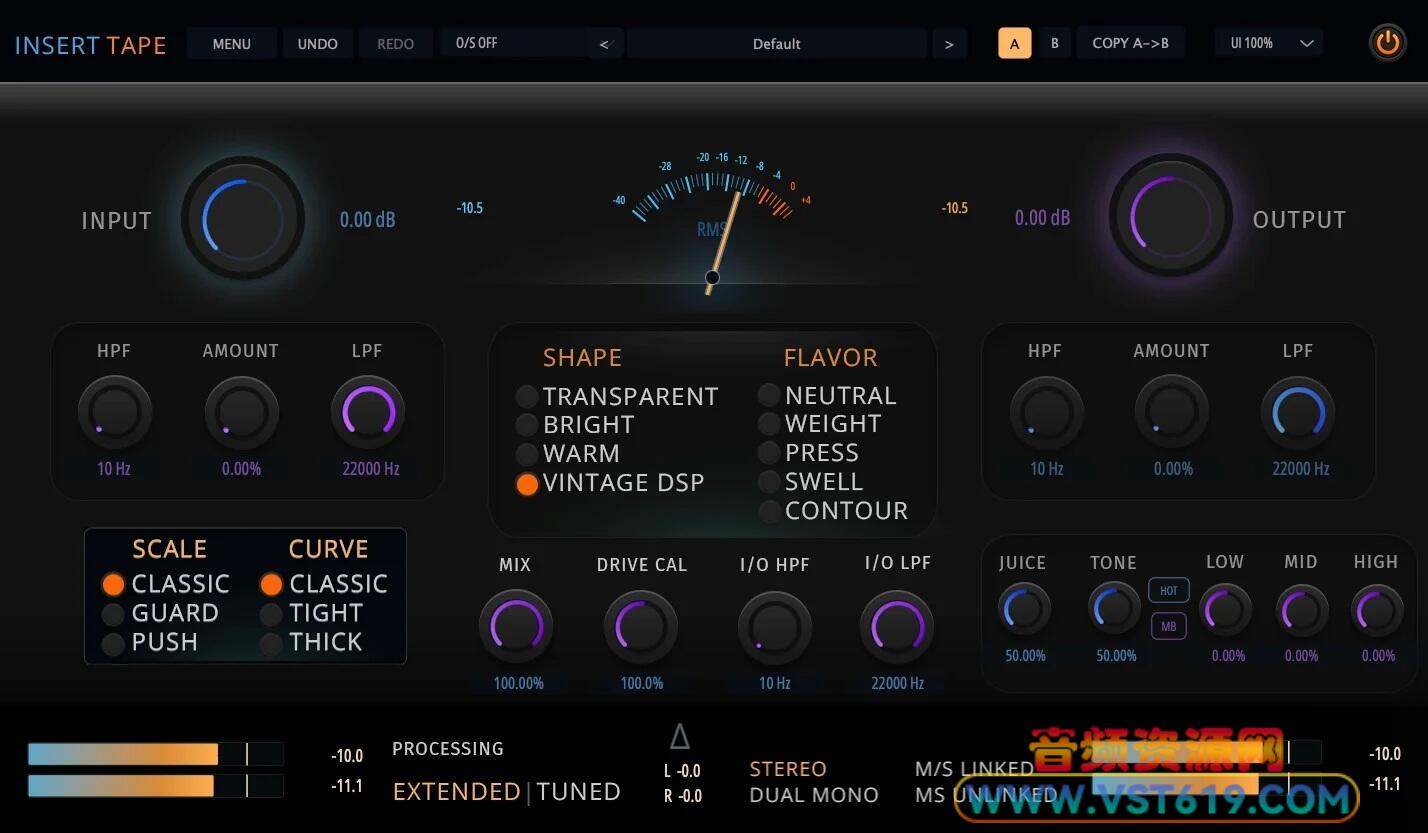This screenshot has width=1428, height=833.
Task: Select DUAL MONO channel mode
Action: [814, 796]
